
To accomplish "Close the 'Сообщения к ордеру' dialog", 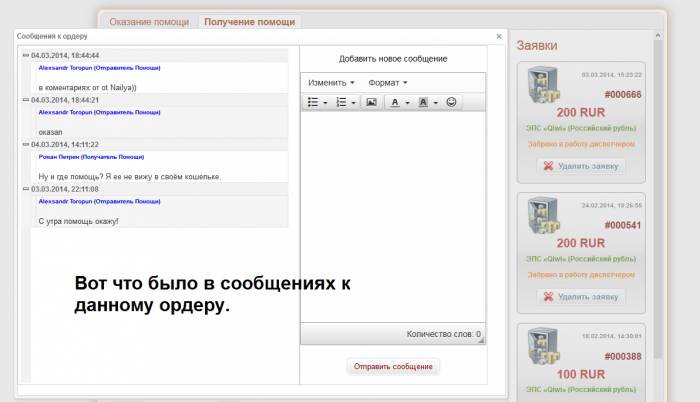I will point(499,36).
